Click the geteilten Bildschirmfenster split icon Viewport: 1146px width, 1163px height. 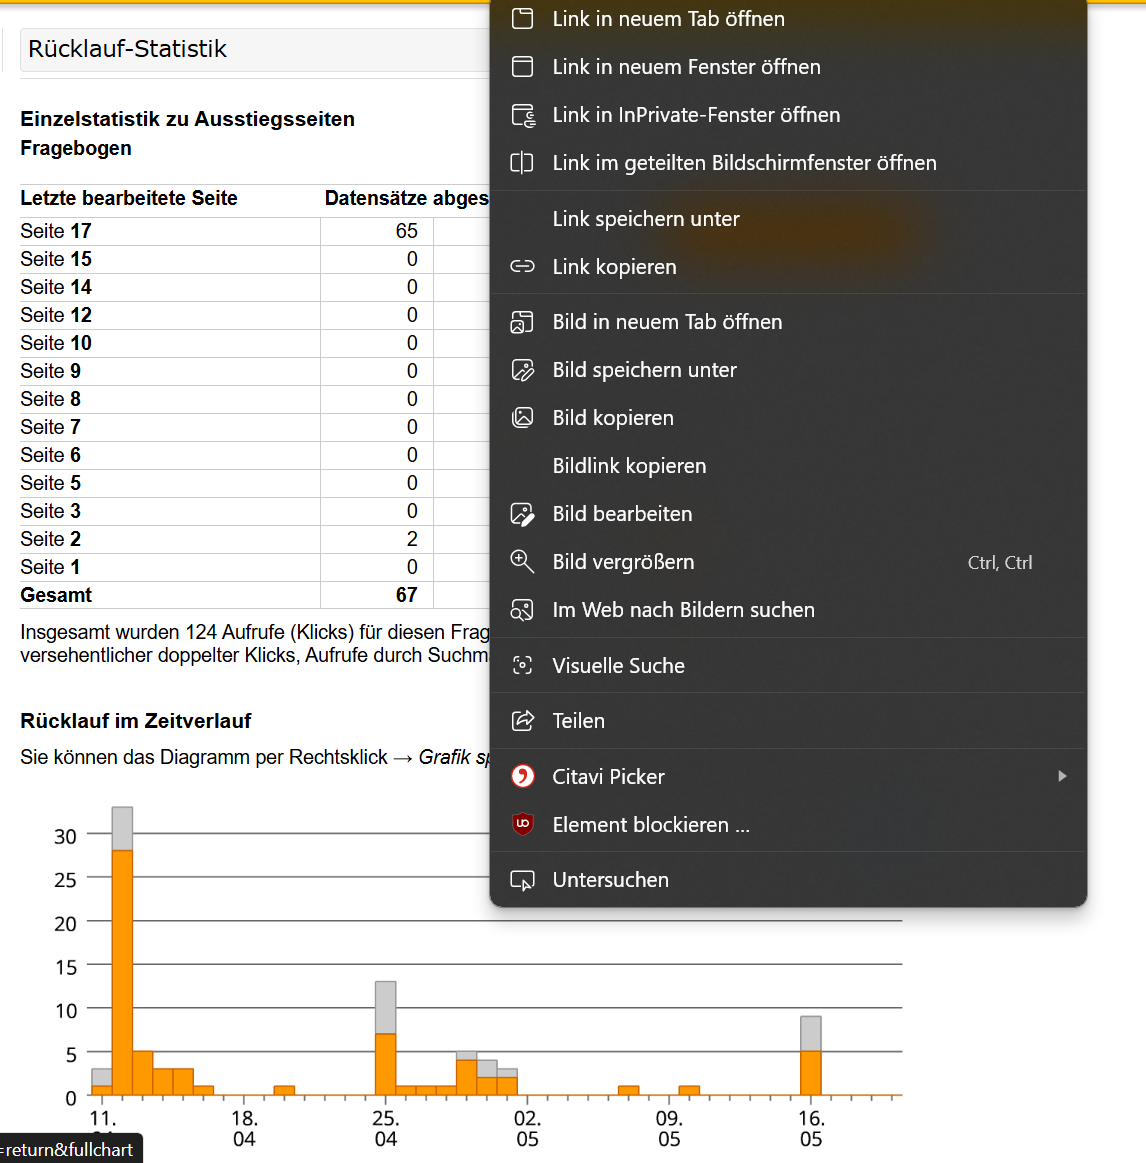(522, 162)
